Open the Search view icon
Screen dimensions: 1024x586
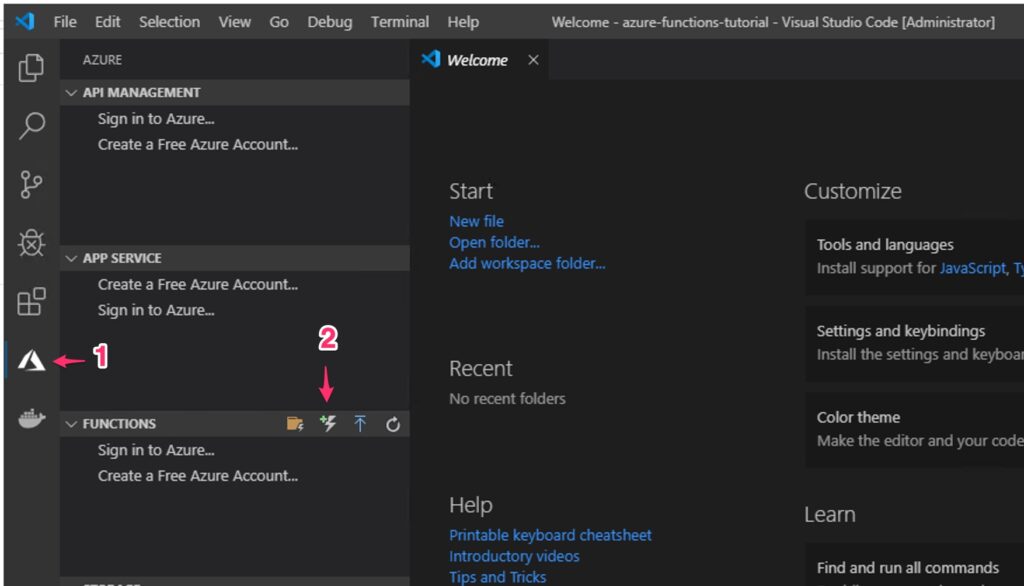tap(31, 126)
